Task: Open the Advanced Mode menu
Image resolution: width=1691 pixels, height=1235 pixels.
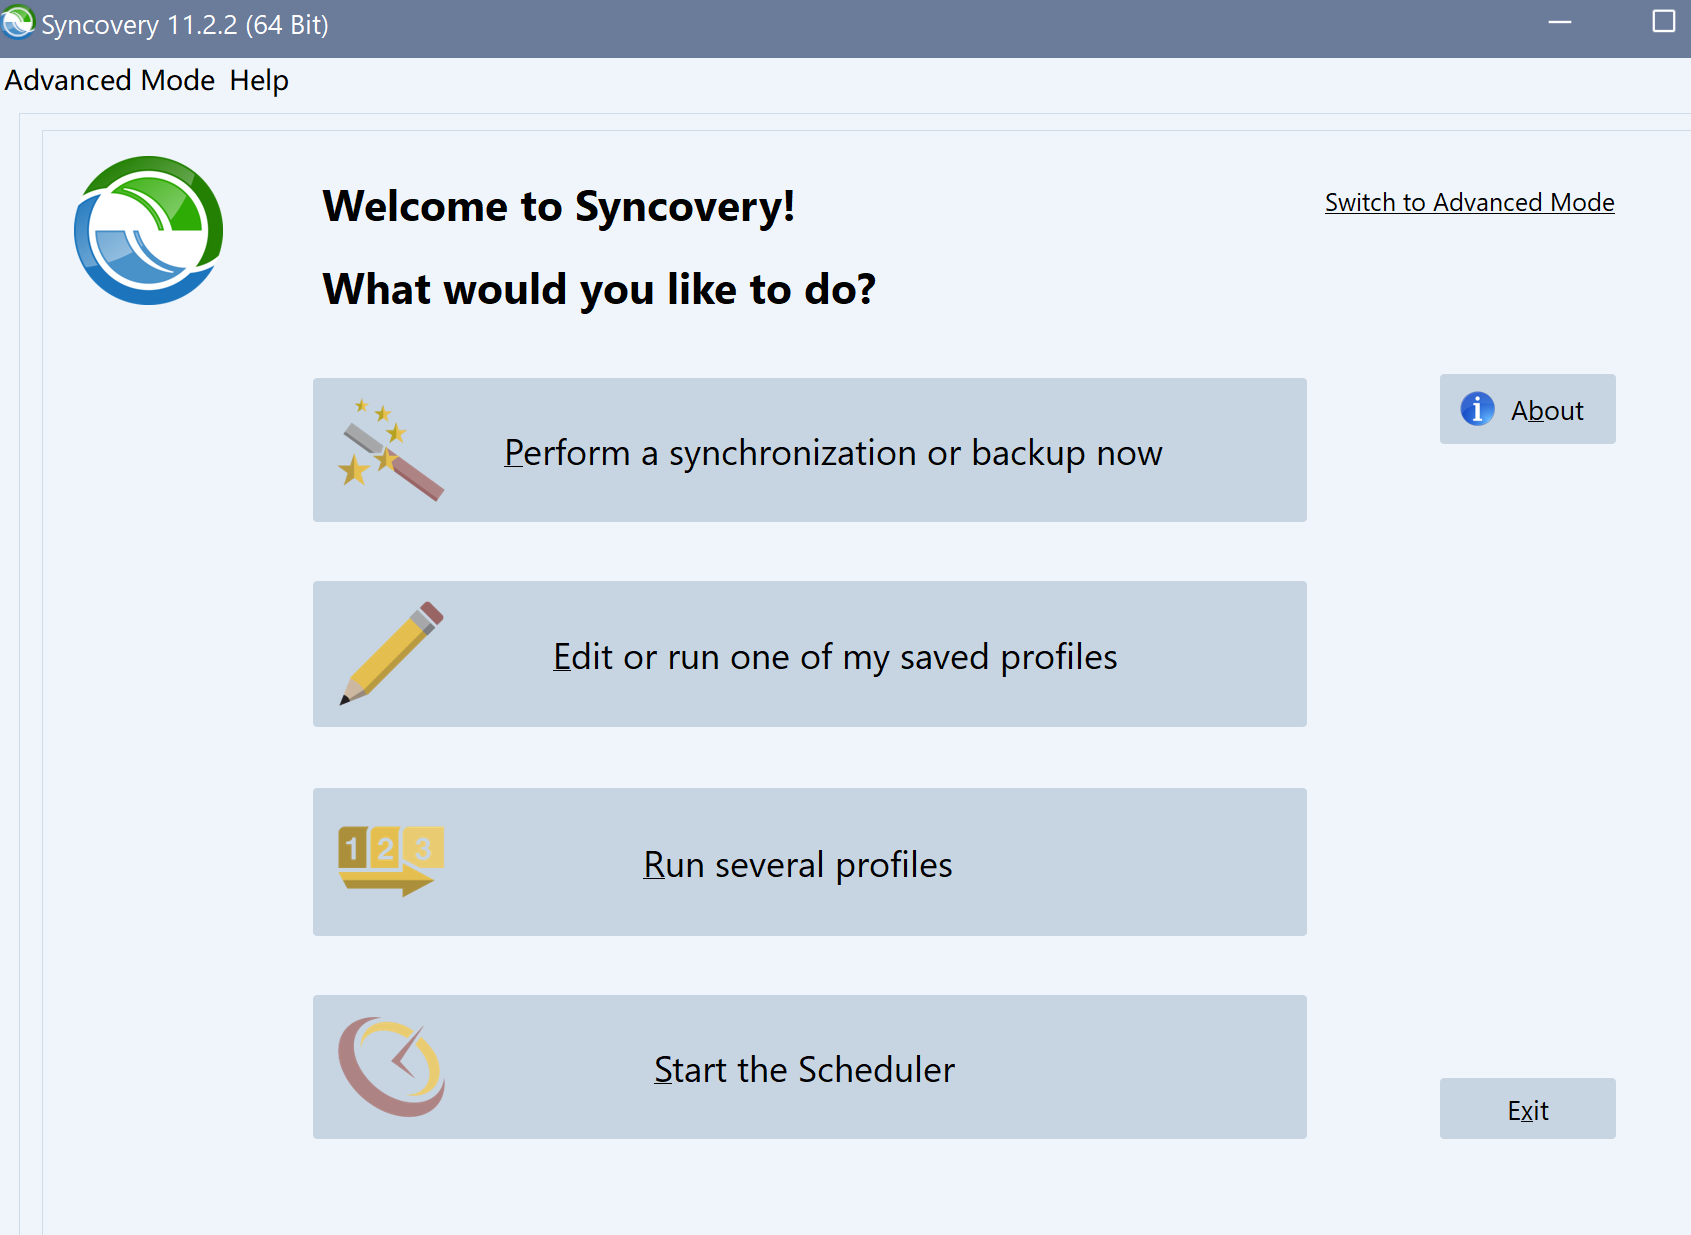Action: coord(110,80)
